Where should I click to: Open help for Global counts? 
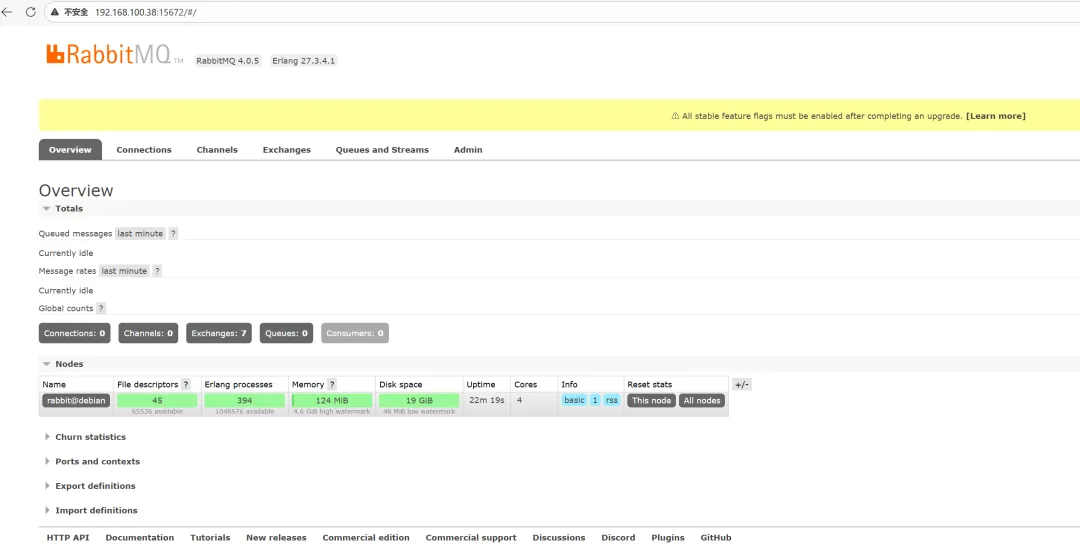pyautogui.click(x=101, y=308)
